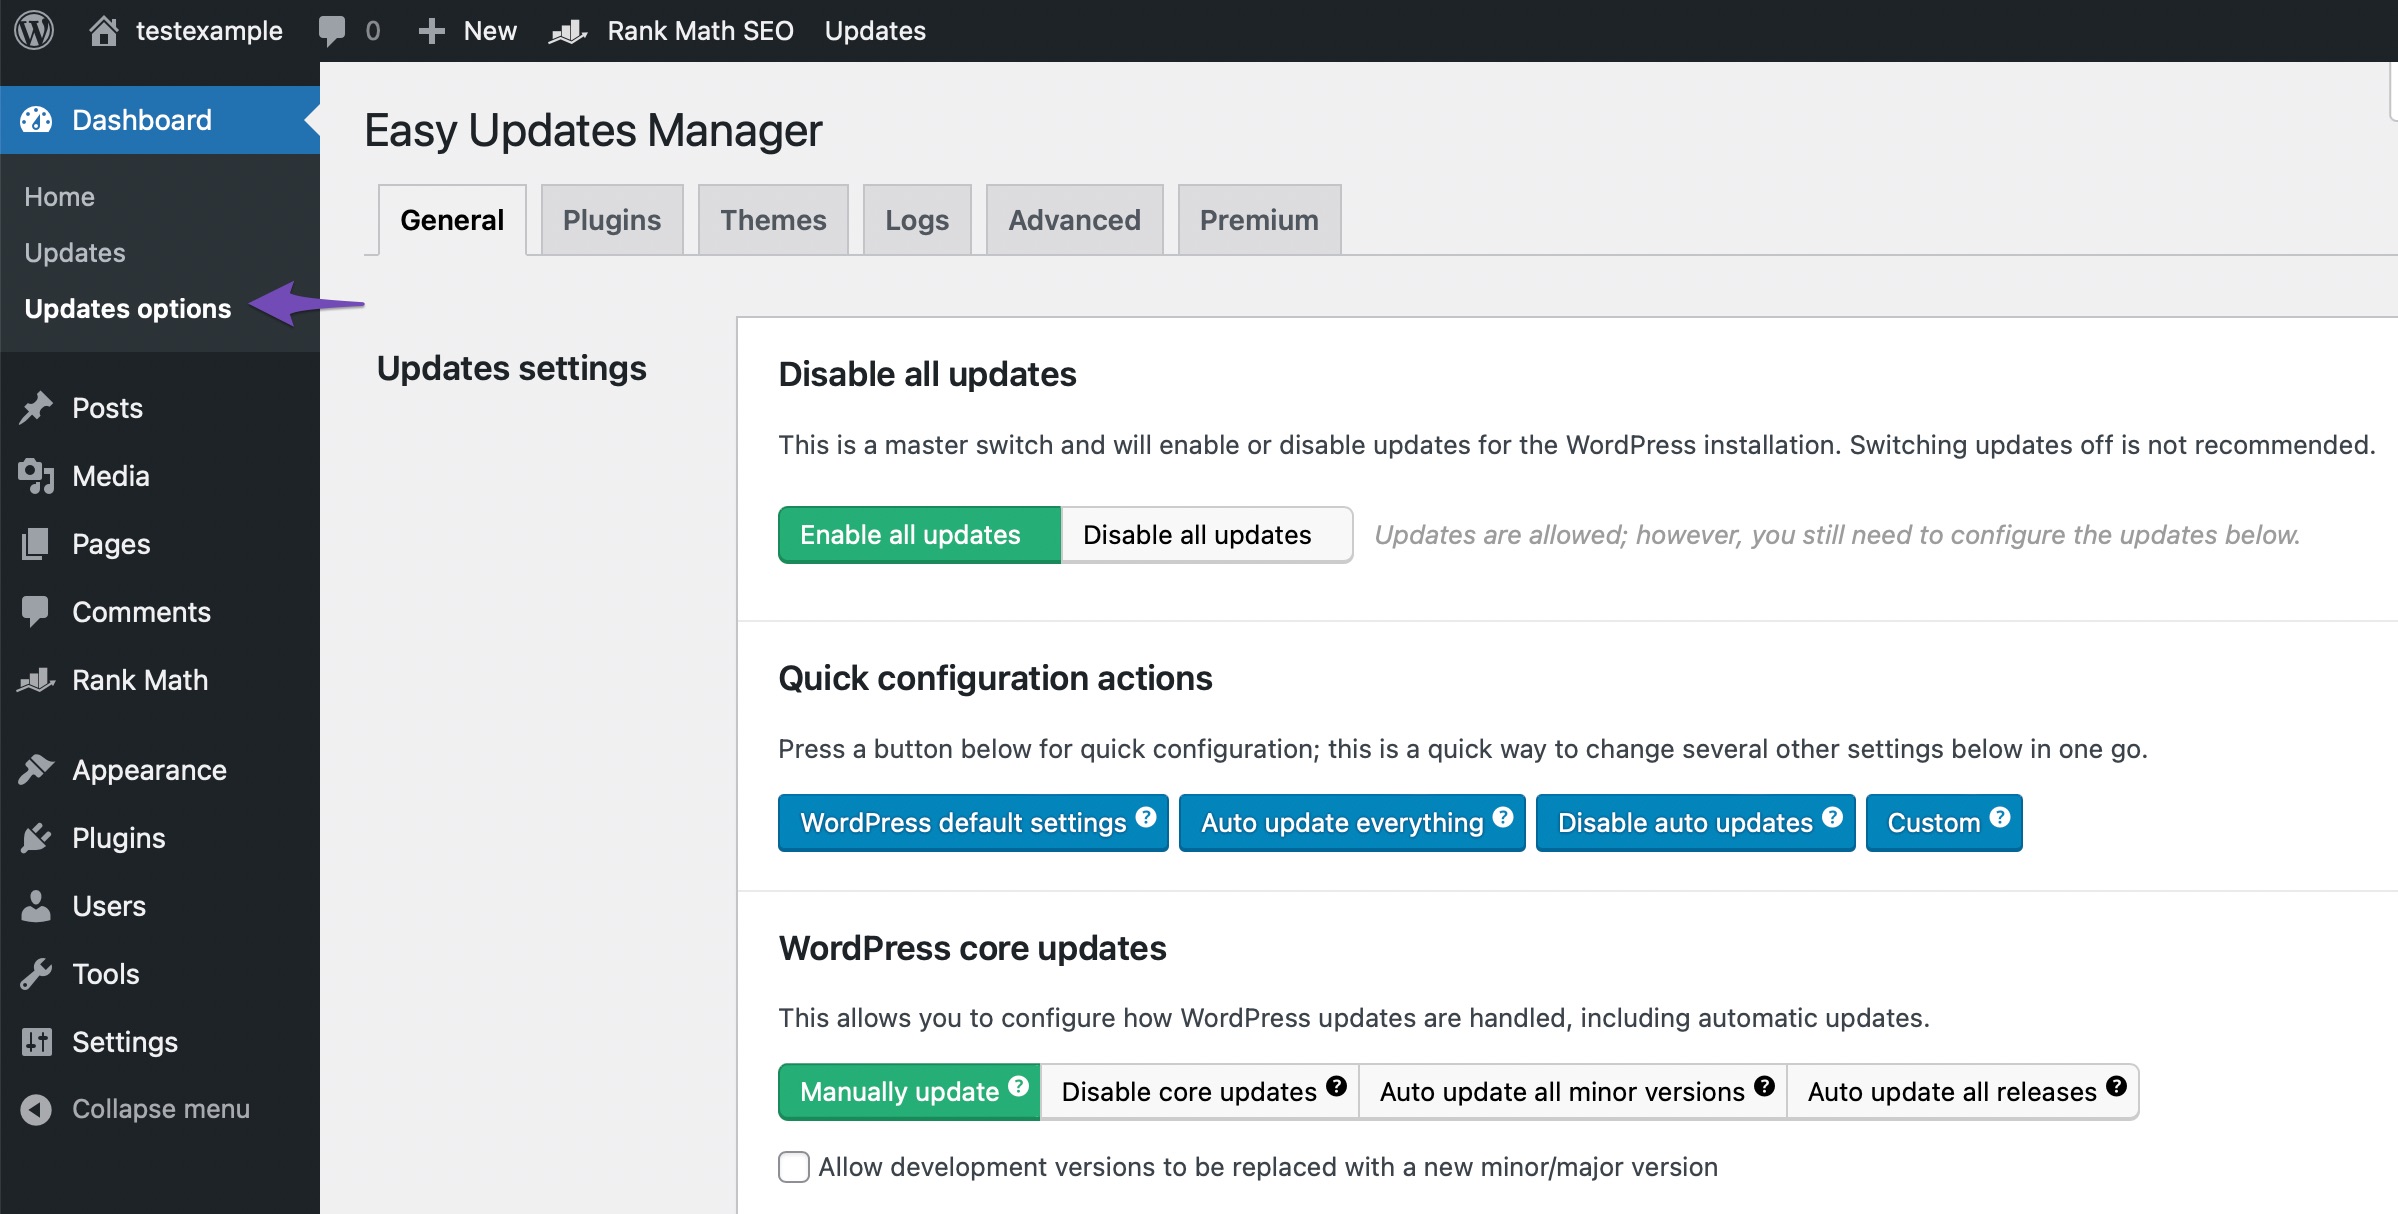Click the Plugins plug icon in sidebar
Viewport: 2398px width, 1214px height.
coord(36,838)
